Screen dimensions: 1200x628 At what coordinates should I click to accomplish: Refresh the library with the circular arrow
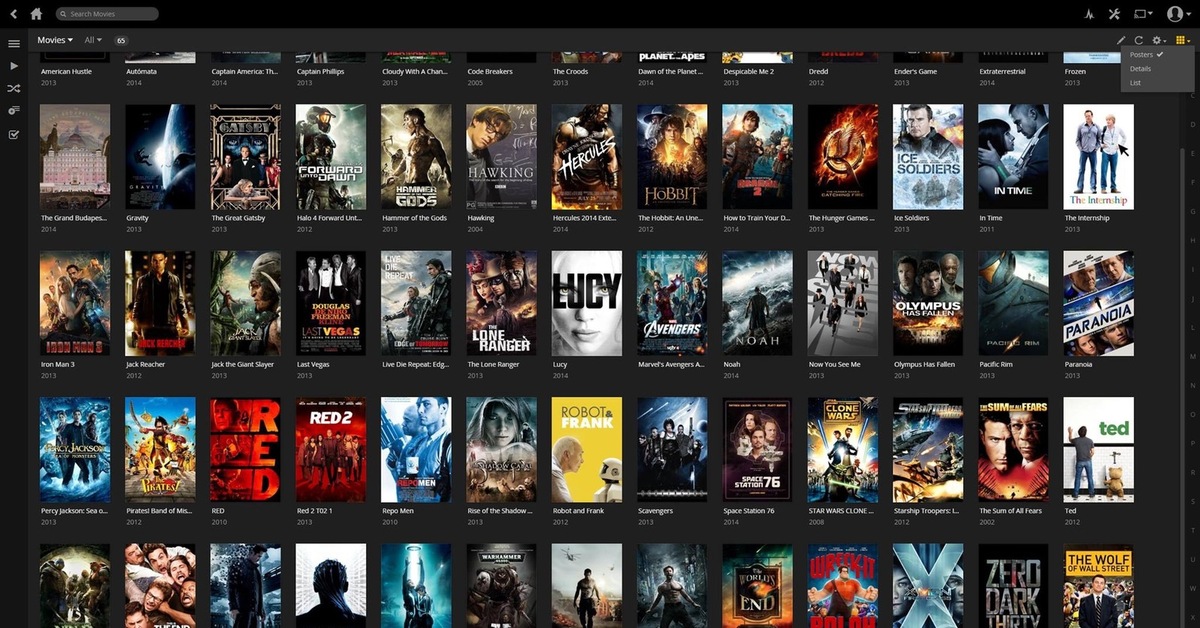click(1138, 40)
